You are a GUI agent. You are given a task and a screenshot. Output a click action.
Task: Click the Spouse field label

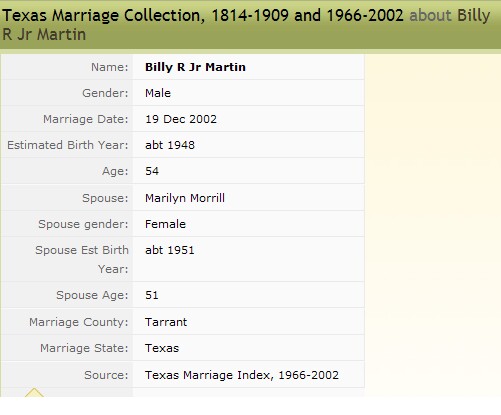pos(105,198)
